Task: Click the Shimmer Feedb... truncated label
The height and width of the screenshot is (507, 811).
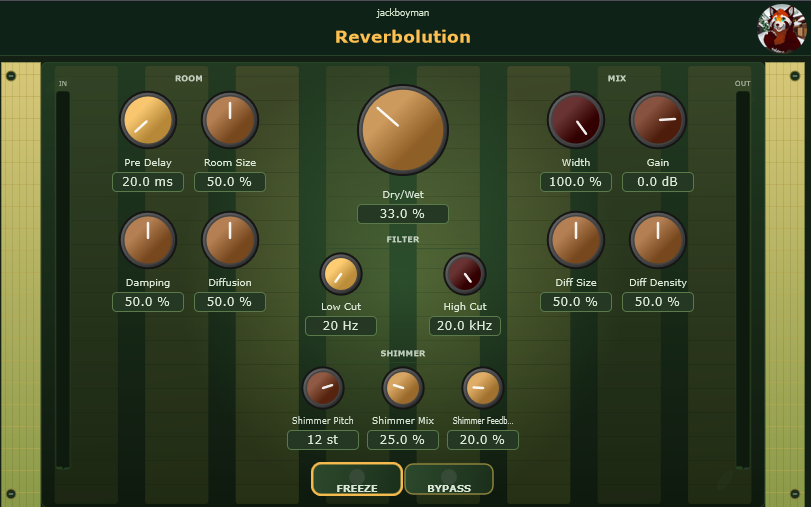Action: [x=483, y=421]
